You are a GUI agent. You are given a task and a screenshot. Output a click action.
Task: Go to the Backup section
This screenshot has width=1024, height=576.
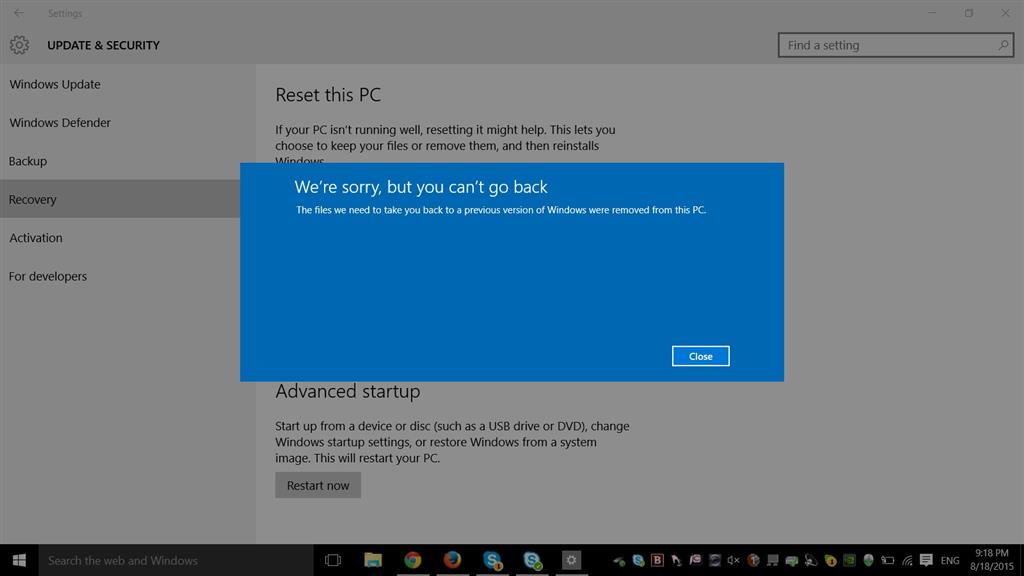(x=28, y=161)
